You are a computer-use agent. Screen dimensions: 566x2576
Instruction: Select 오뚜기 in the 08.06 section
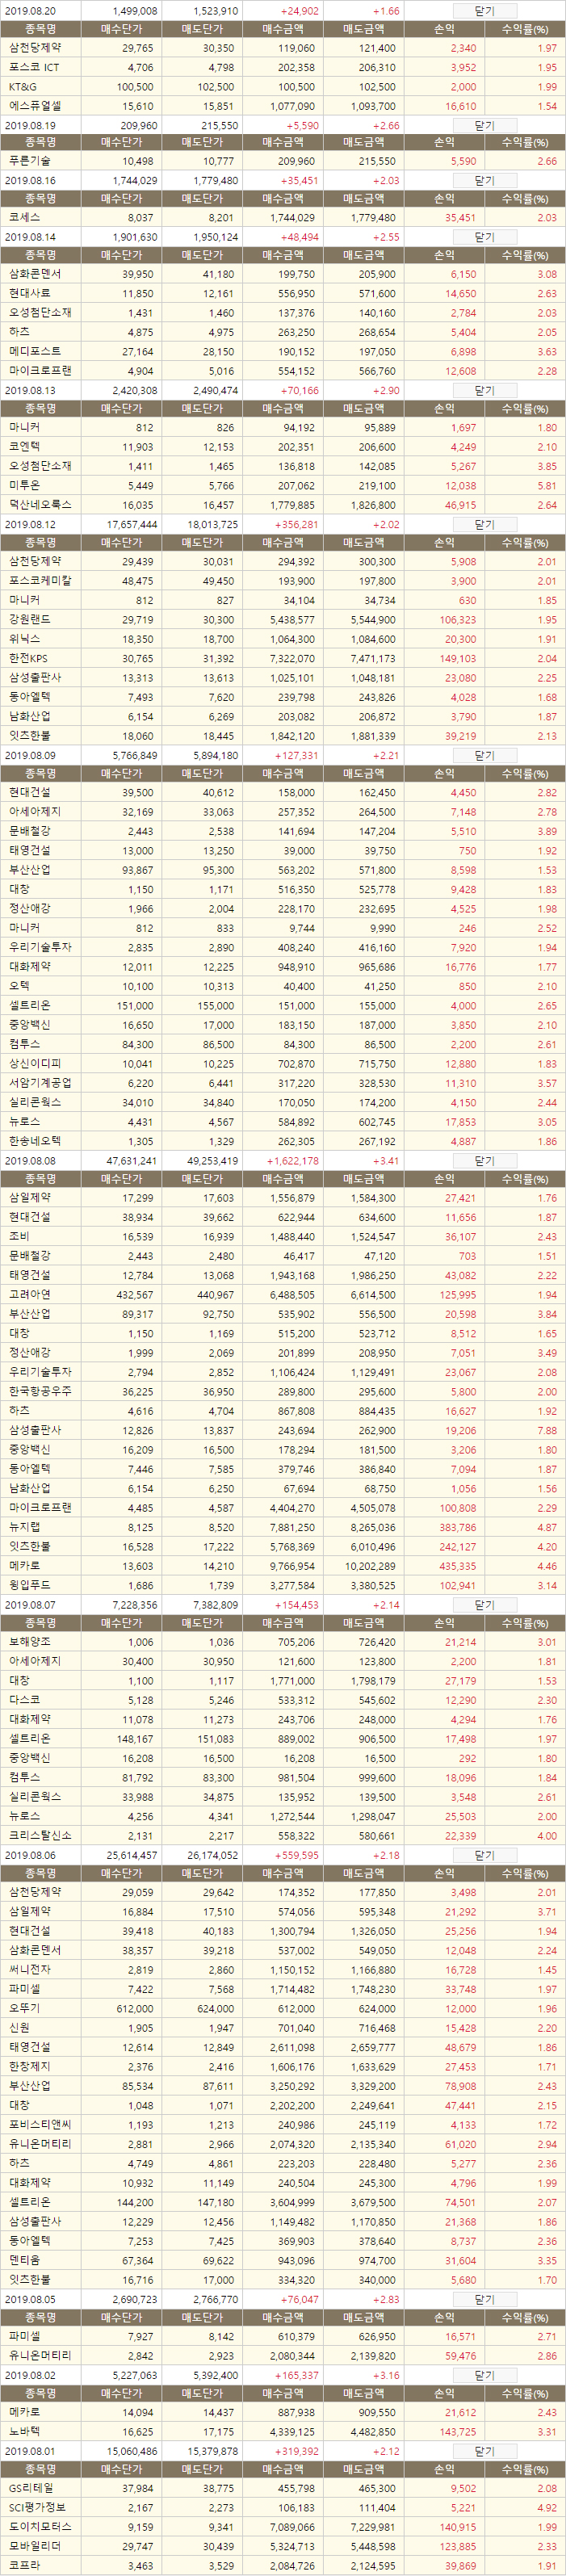point(24,2008)
